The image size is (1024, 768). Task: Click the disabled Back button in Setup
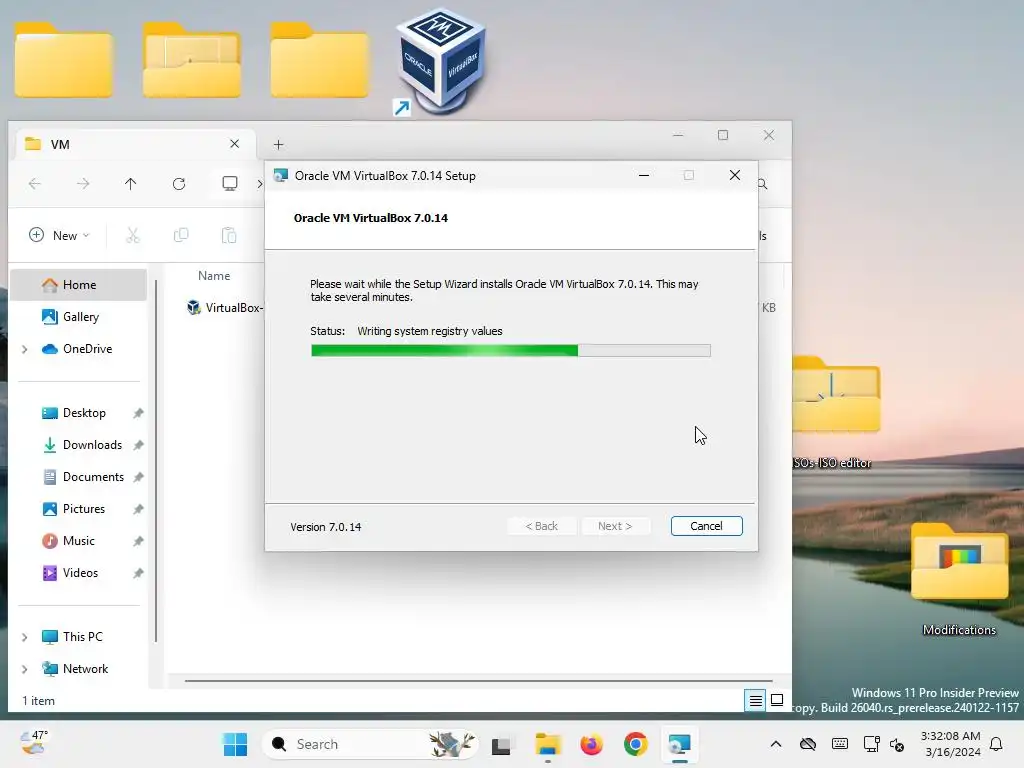[541, 526]
